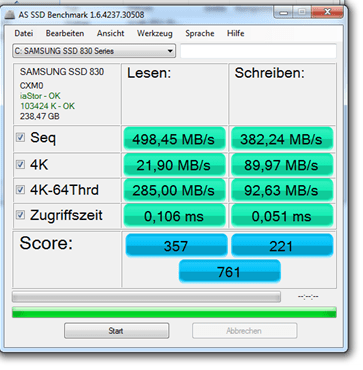Click the empty text field beside drive selector

(258, 51)
